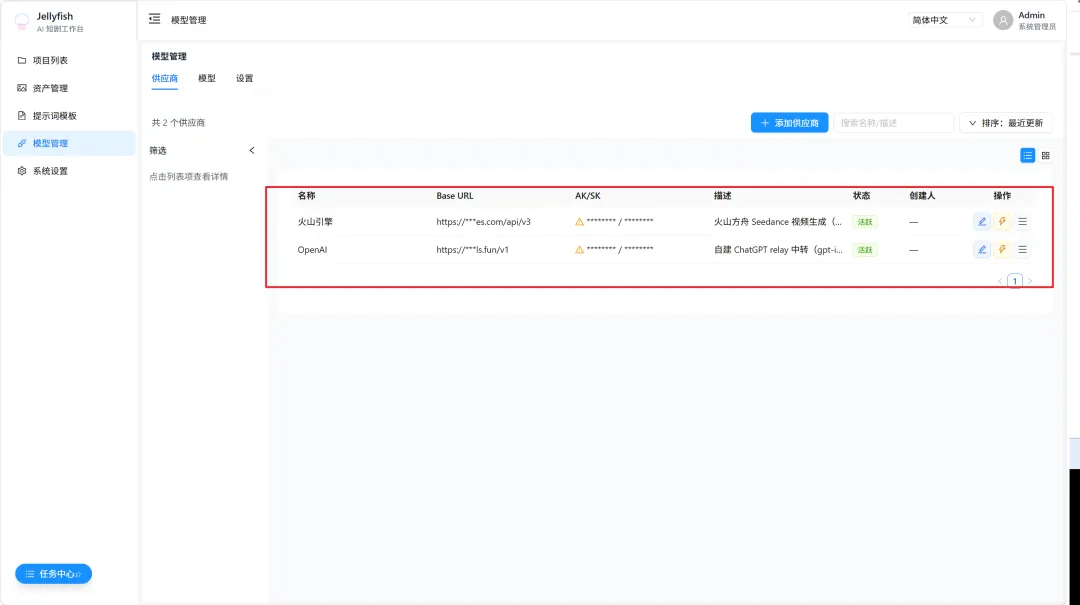Click the Admin user avatar

click(x=1003, y=21)
